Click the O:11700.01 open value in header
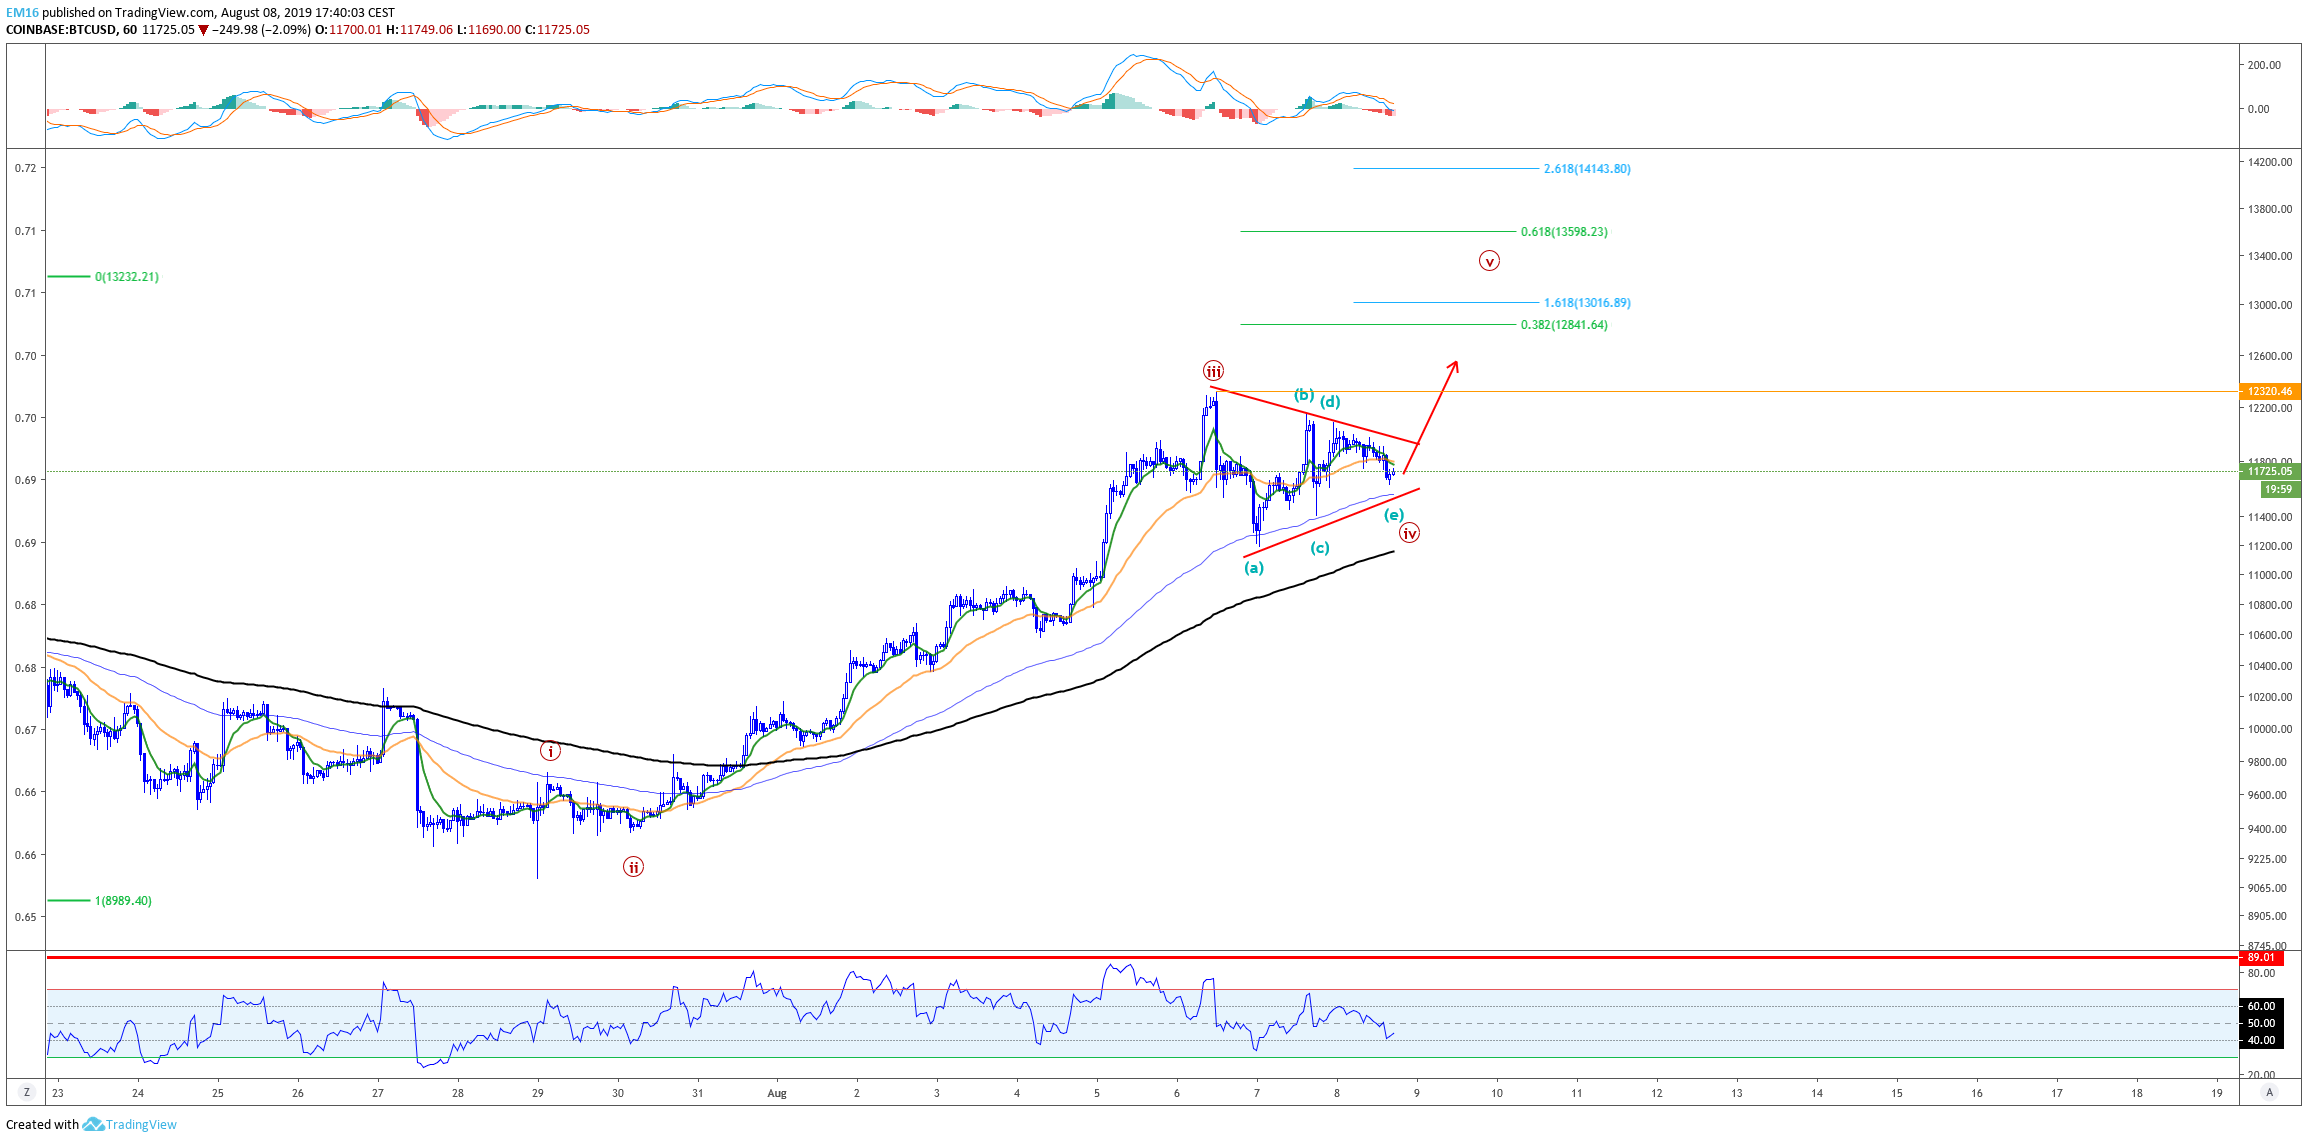 [349, 30]
